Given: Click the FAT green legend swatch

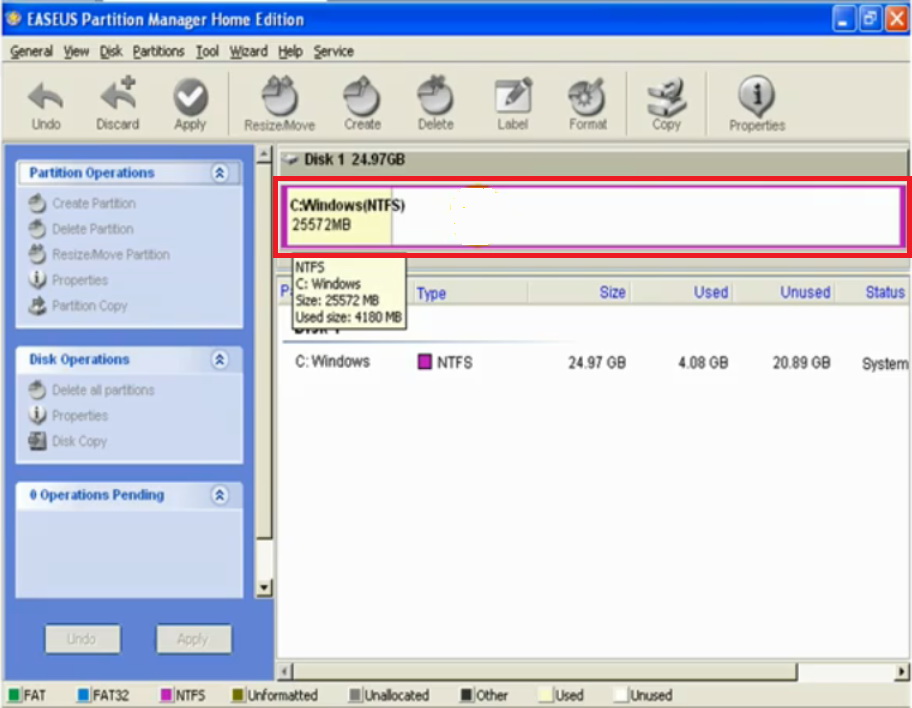Looking at the screenshot, I should [x=15, y=695].
